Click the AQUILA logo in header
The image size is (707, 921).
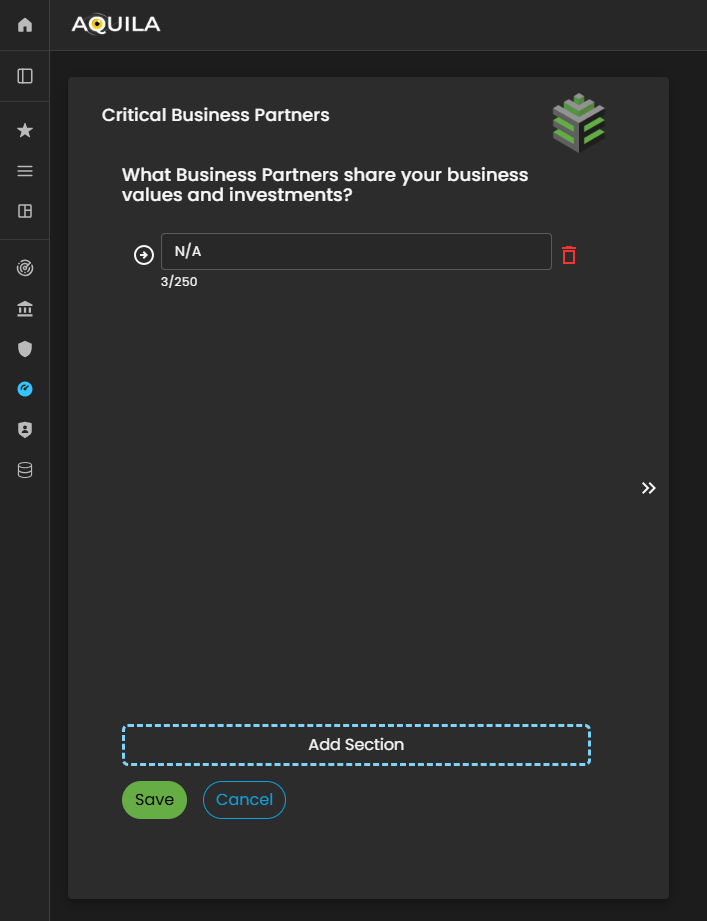point(116,25)
